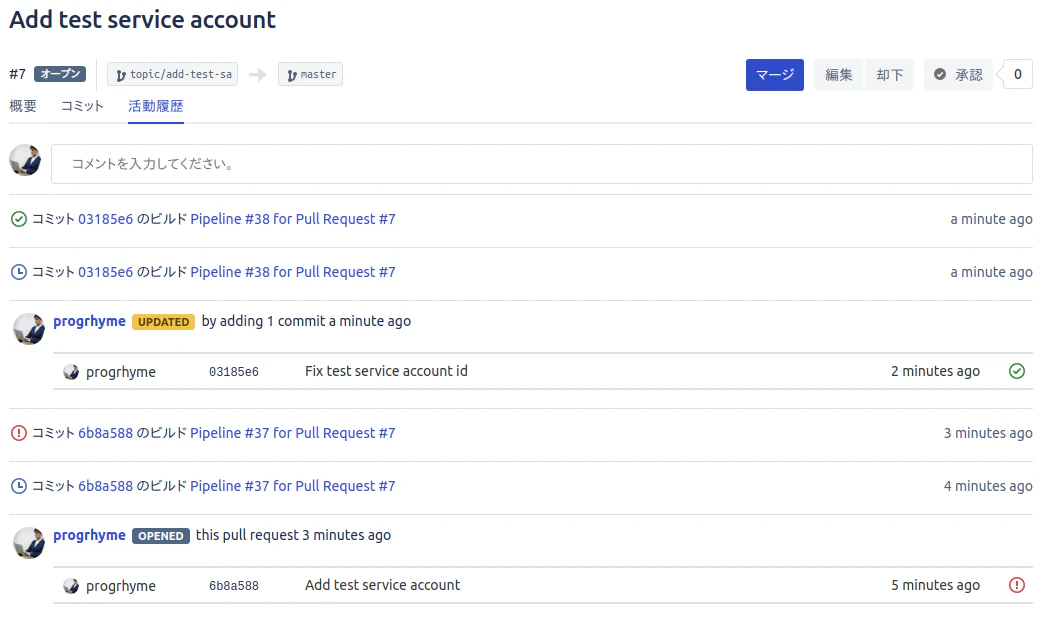Image resolution: width=1049 pixels, height=624 pixels.
Task: Click the 承認 approve button
Action: click(x=958, y=74)
